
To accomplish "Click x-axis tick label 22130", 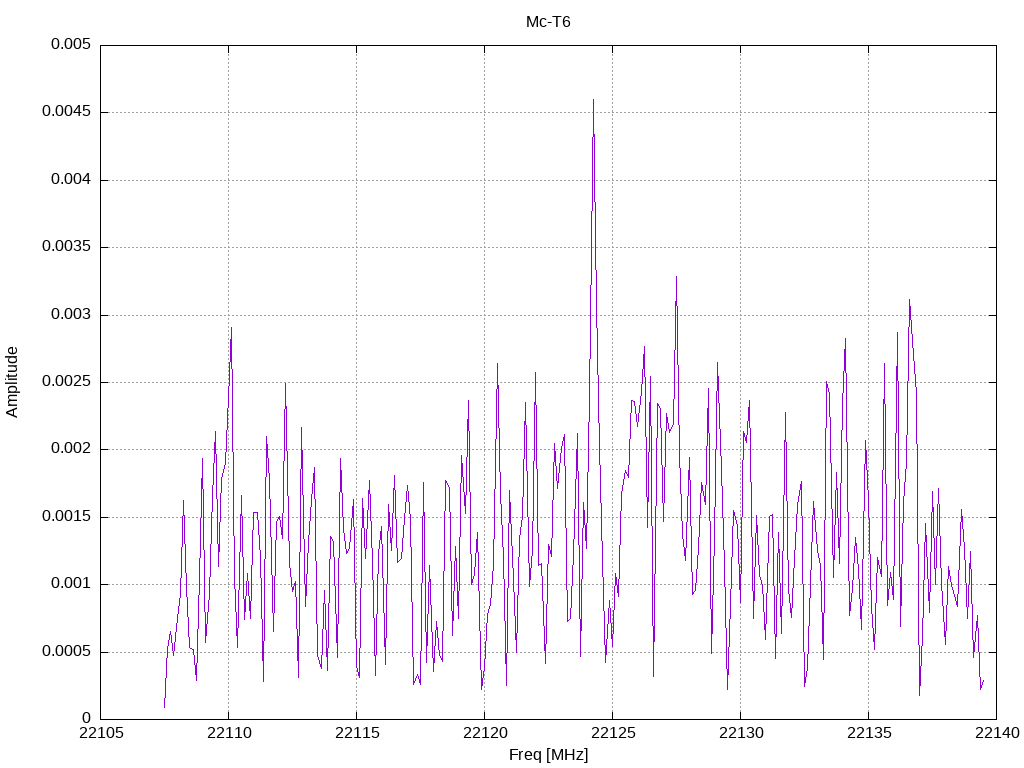I will (741, 733).
